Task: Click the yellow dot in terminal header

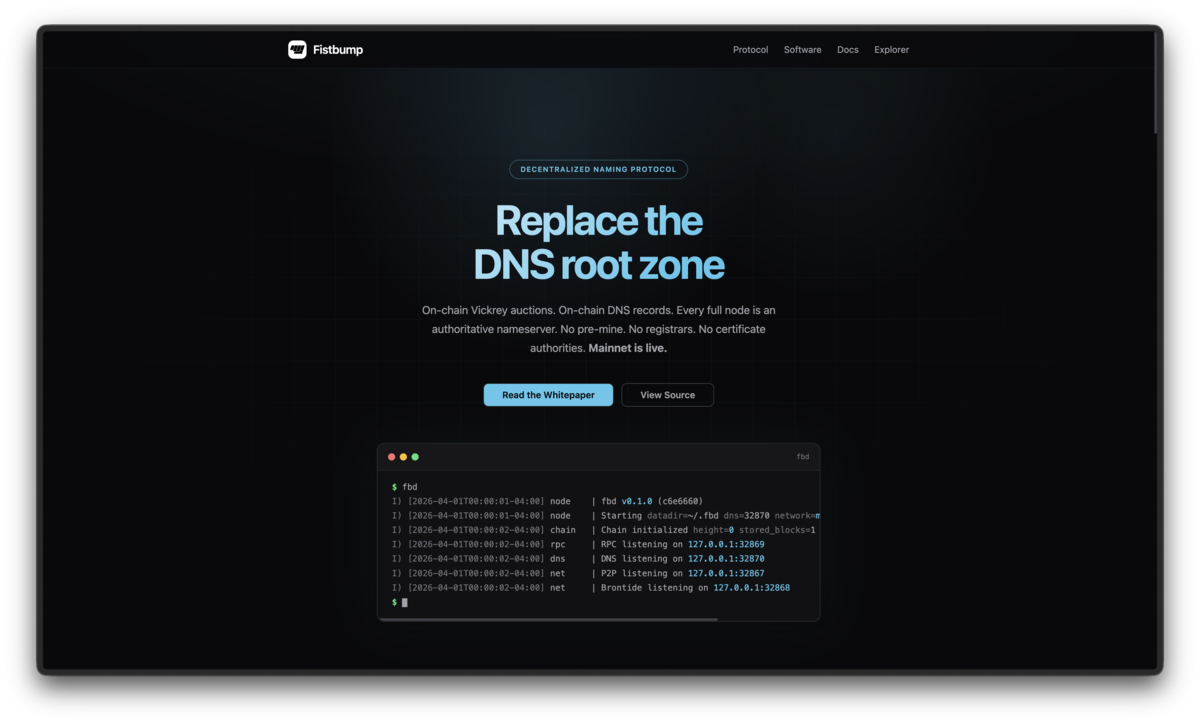Action: coord(403,457)
